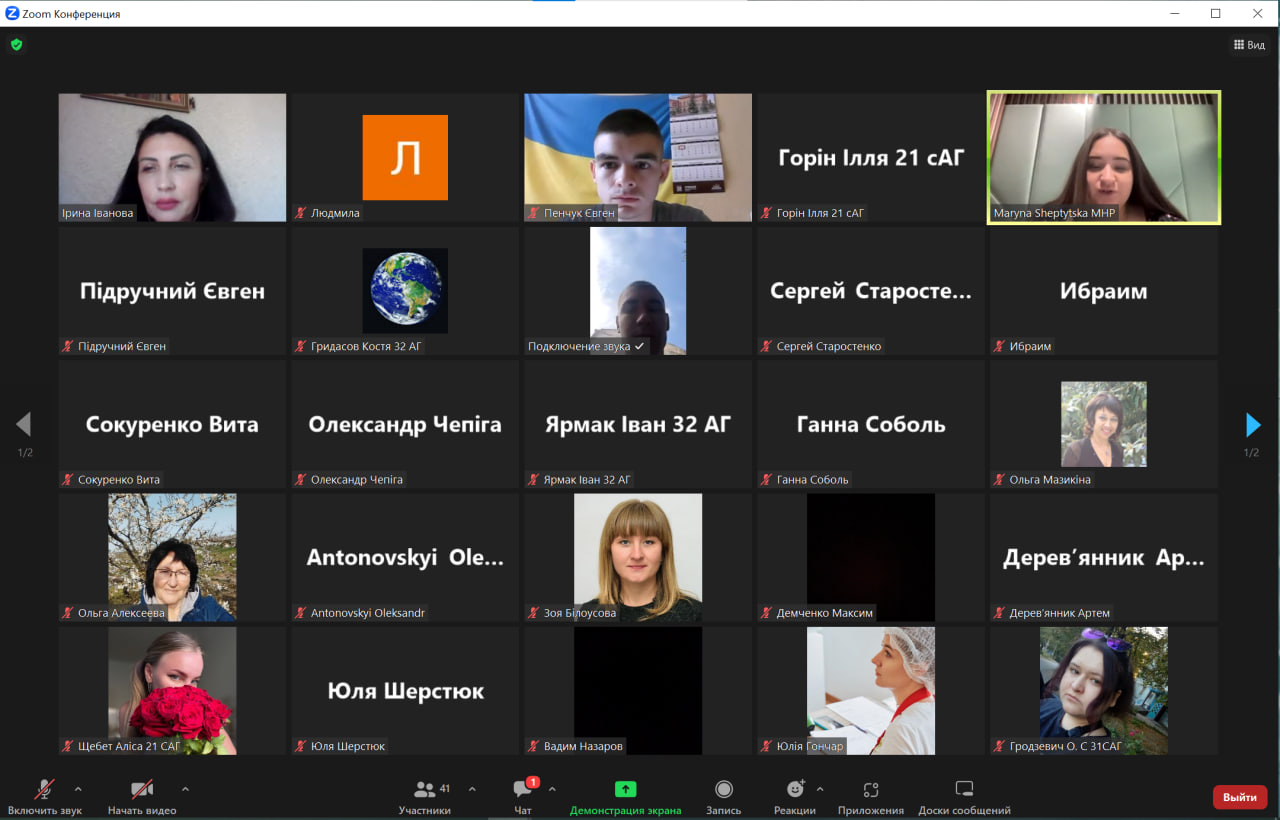Click muted mic icon beside Вадим Назаров

[534, 746]
